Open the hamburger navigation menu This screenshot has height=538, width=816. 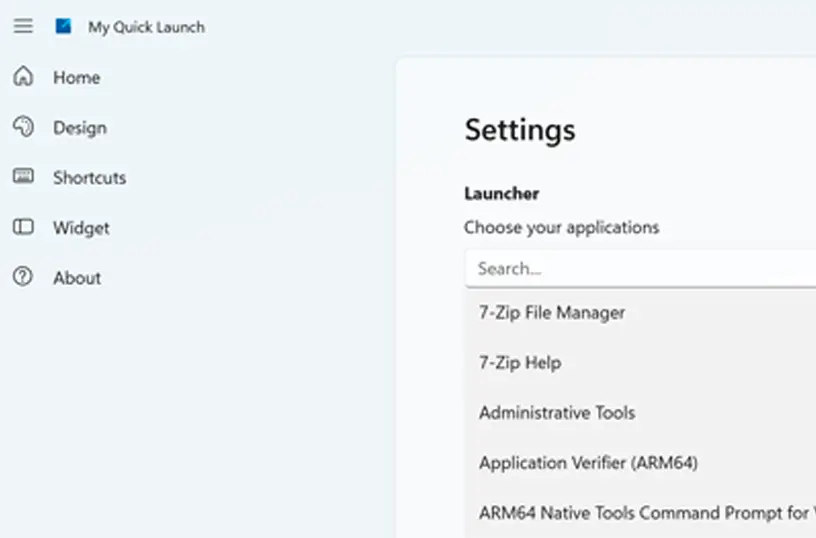pyautogui.click(x=23, y=26)
